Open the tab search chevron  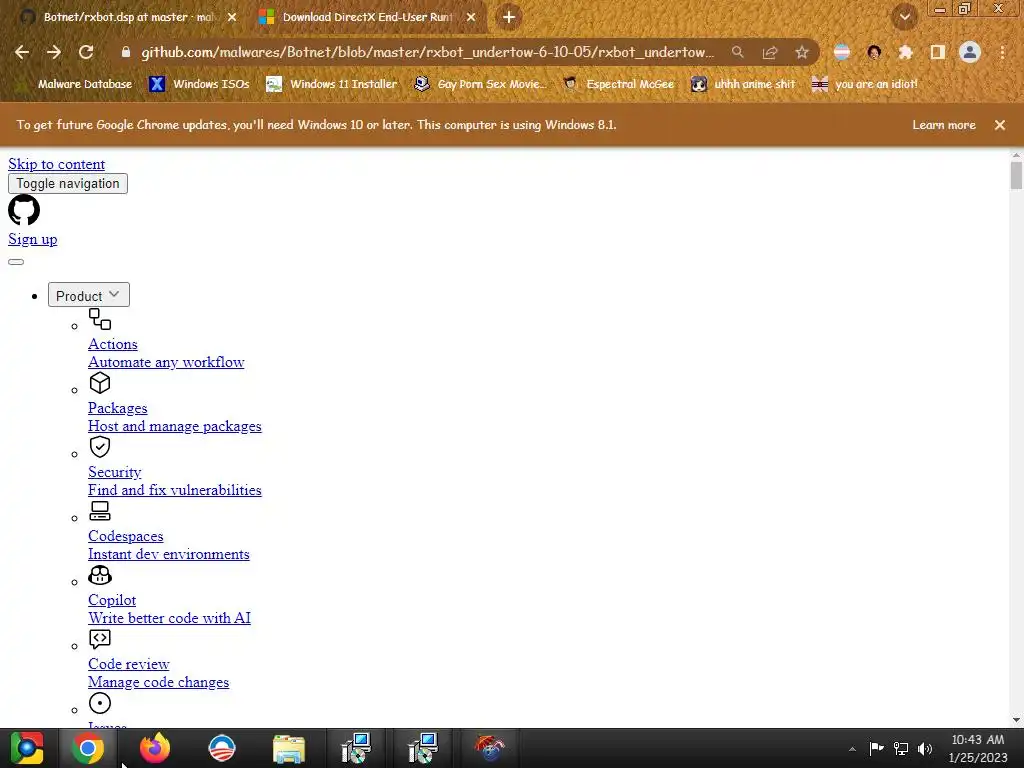click(x=905, y=17)
